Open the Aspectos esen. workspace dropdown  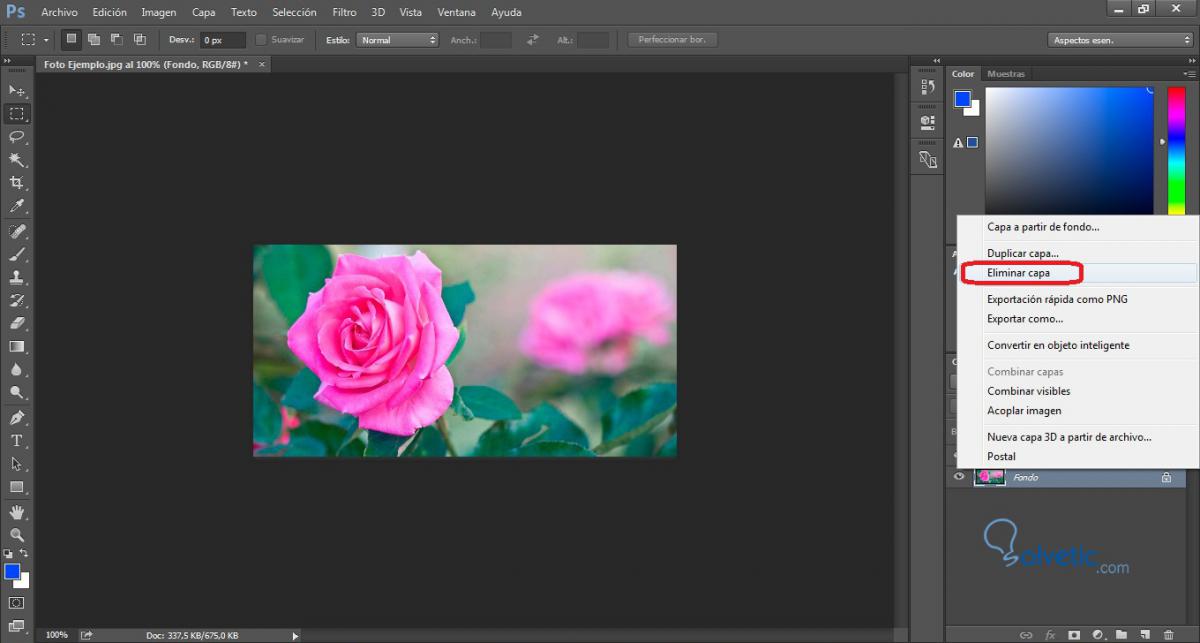coord(1119,40)
